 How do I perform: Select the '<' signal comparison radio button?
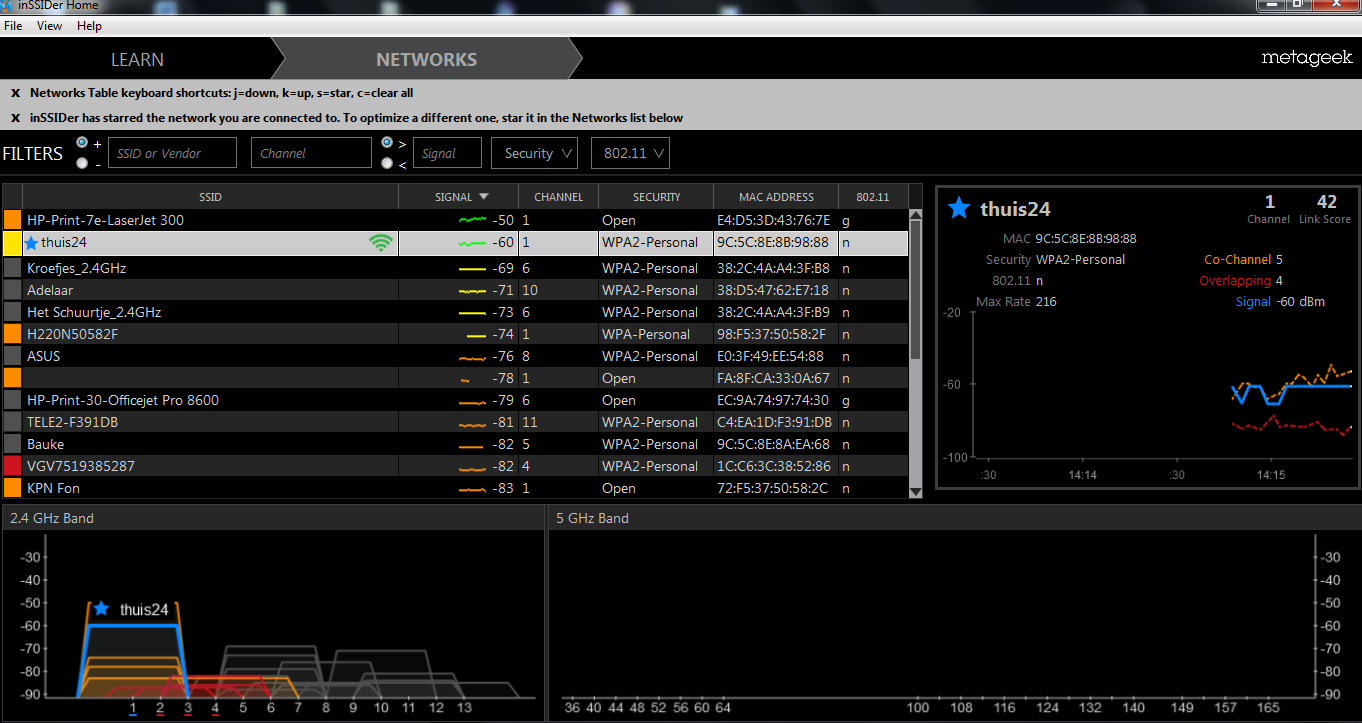tap(387, 163)
